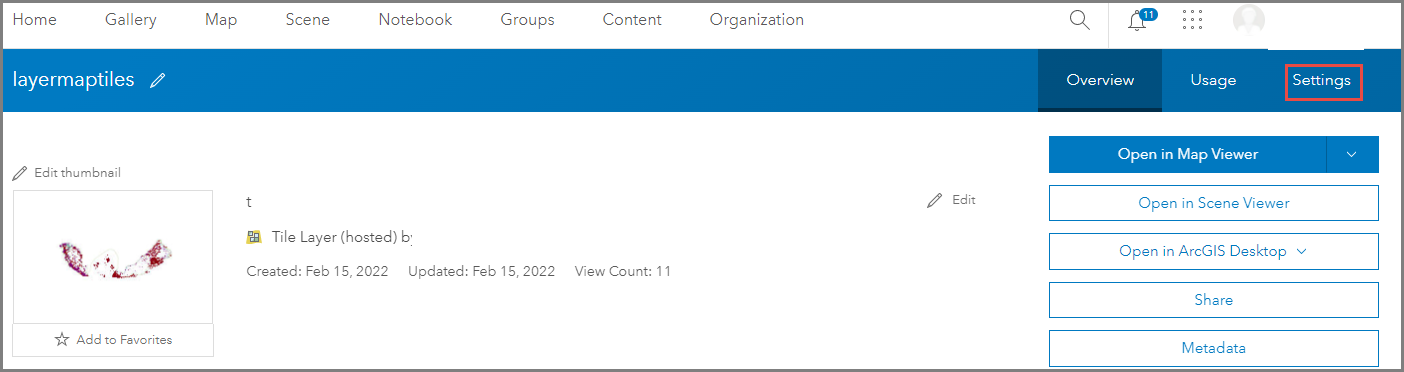Open the Gallery menu item
This screenshot has height=372, width=1404.
pyautogui.click(x=131, y=20)
